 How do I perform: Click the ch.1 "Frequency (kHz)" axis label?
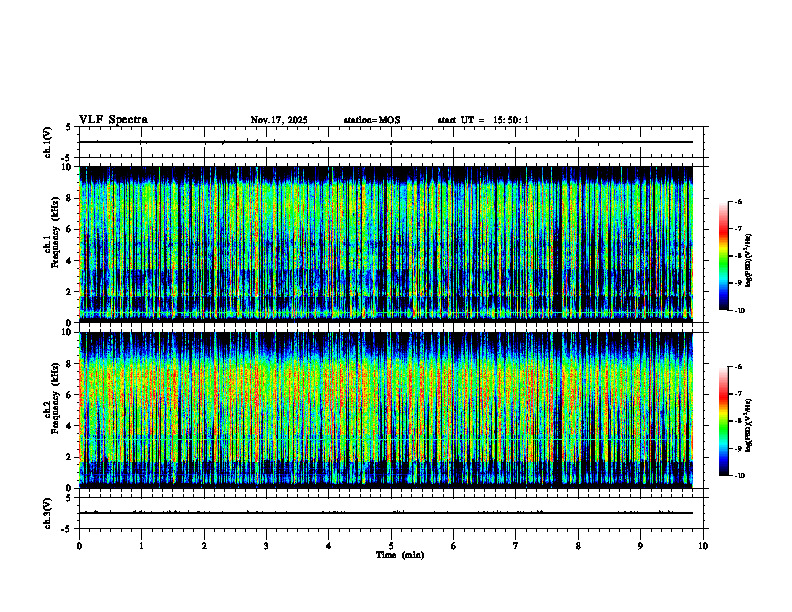pos(55,232)
